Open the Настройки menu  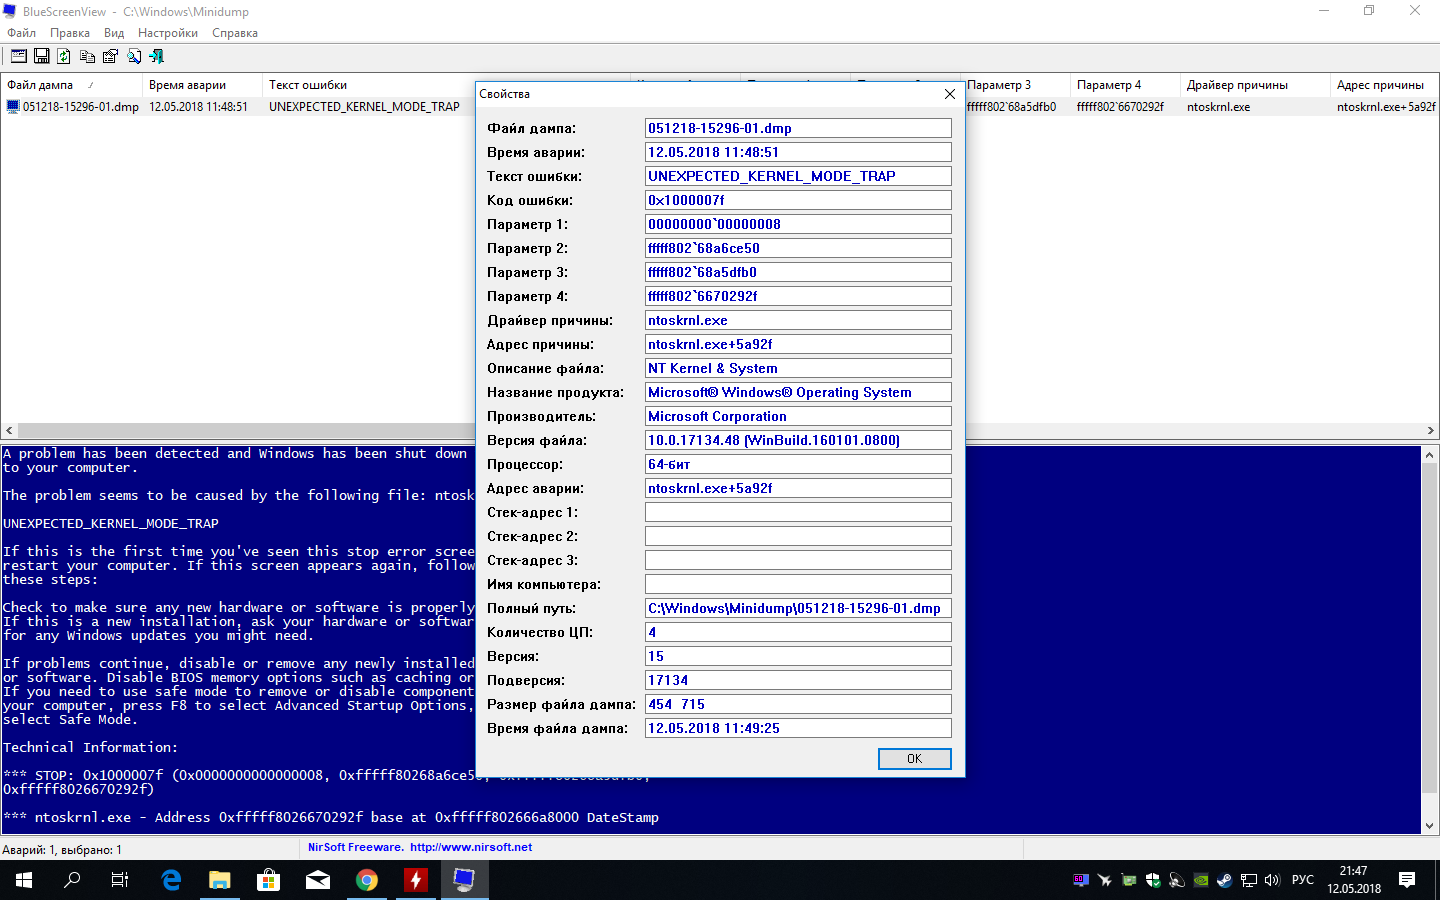coord(168,33)
